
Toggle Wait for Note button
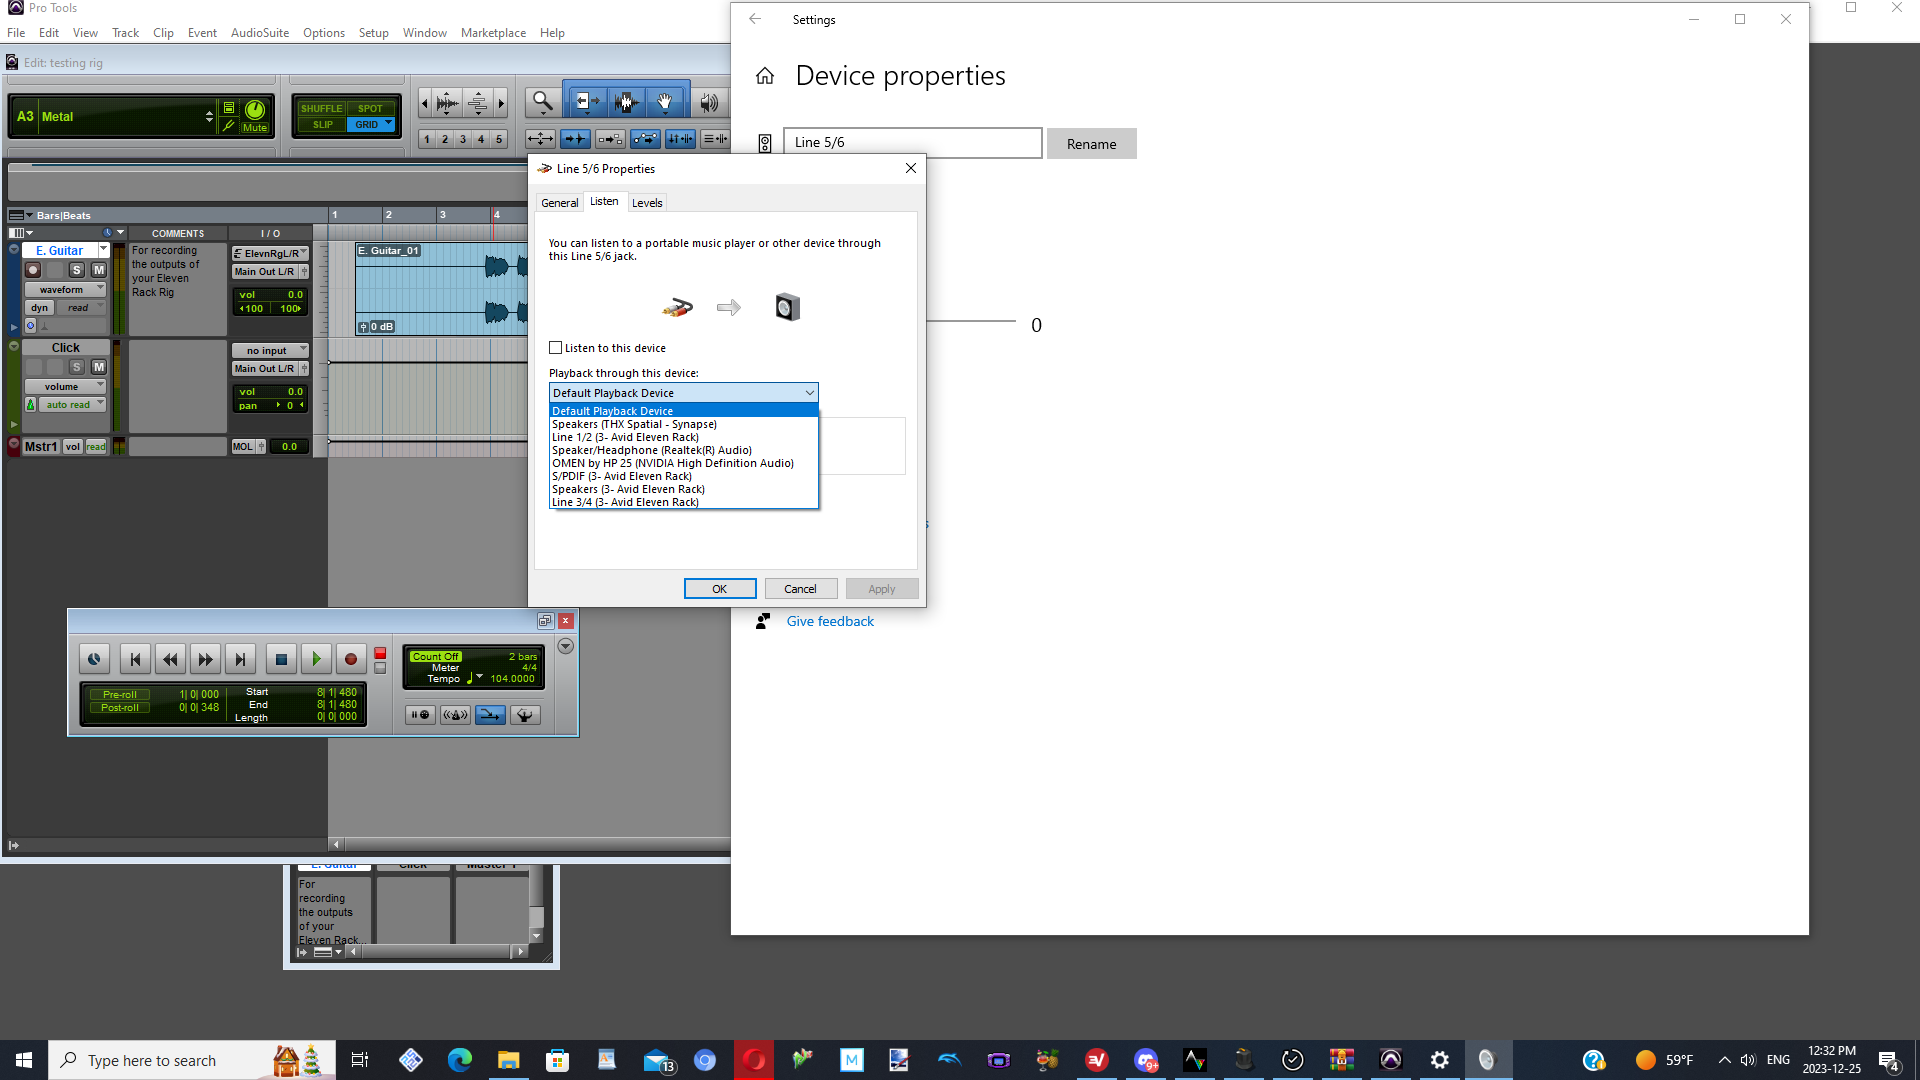click(420, 715)
